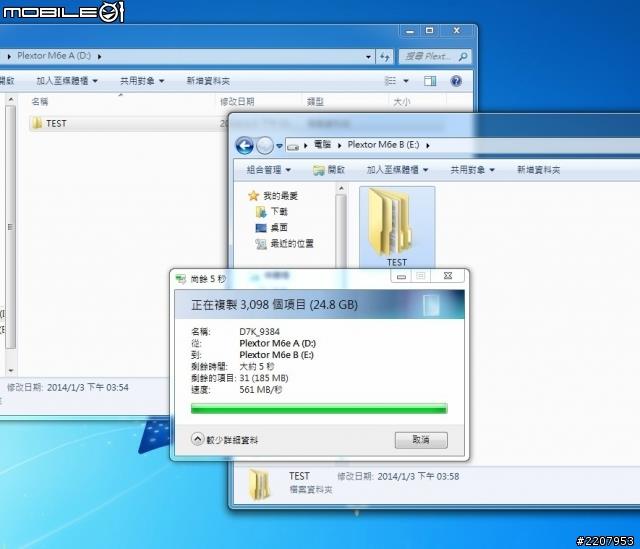640x549 pixels.
Task: Click the Forward arrow in Plextor M6e B window
Action: (x=265, y=145)
